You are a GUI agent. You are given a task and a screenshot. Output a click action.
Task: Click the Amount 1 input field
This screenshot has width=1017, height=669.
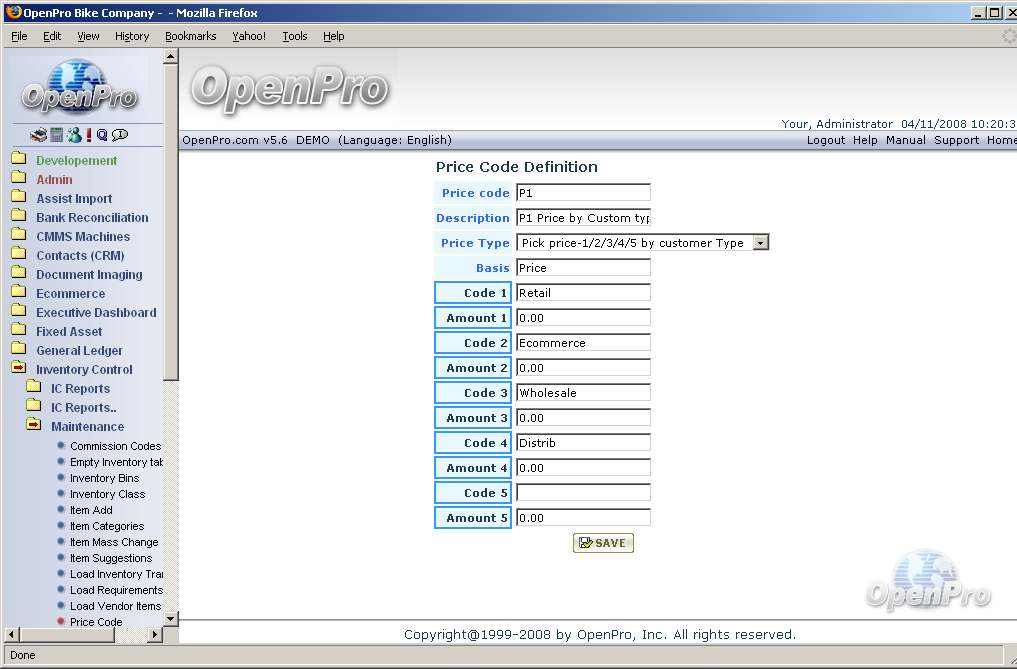pyautogui.click(x=583, y=318)
